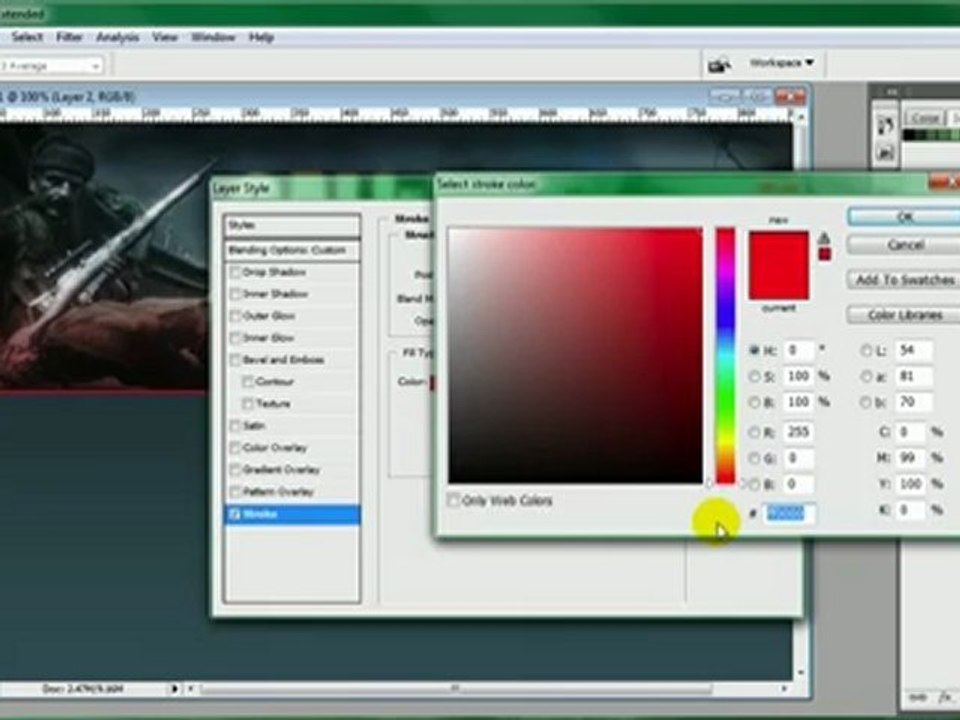Uncheck the Stroke checkbox
960x720 pixels.
pyautogui.click(x=234, y=514)
